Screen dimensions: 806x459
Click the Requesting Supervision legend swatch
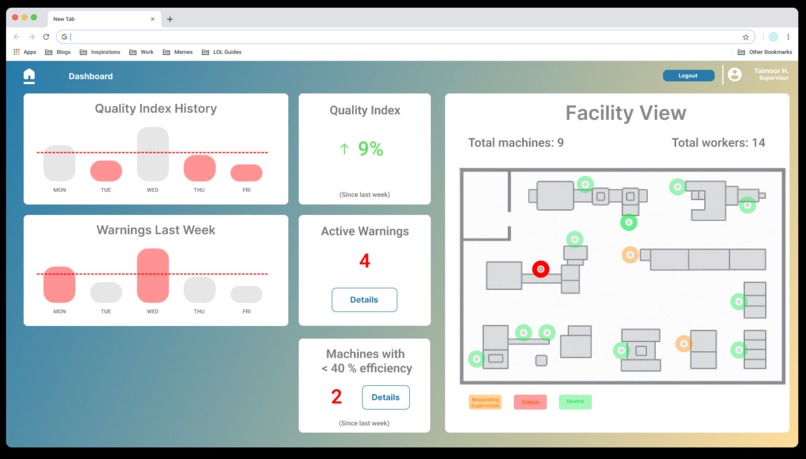click(485, 402)
